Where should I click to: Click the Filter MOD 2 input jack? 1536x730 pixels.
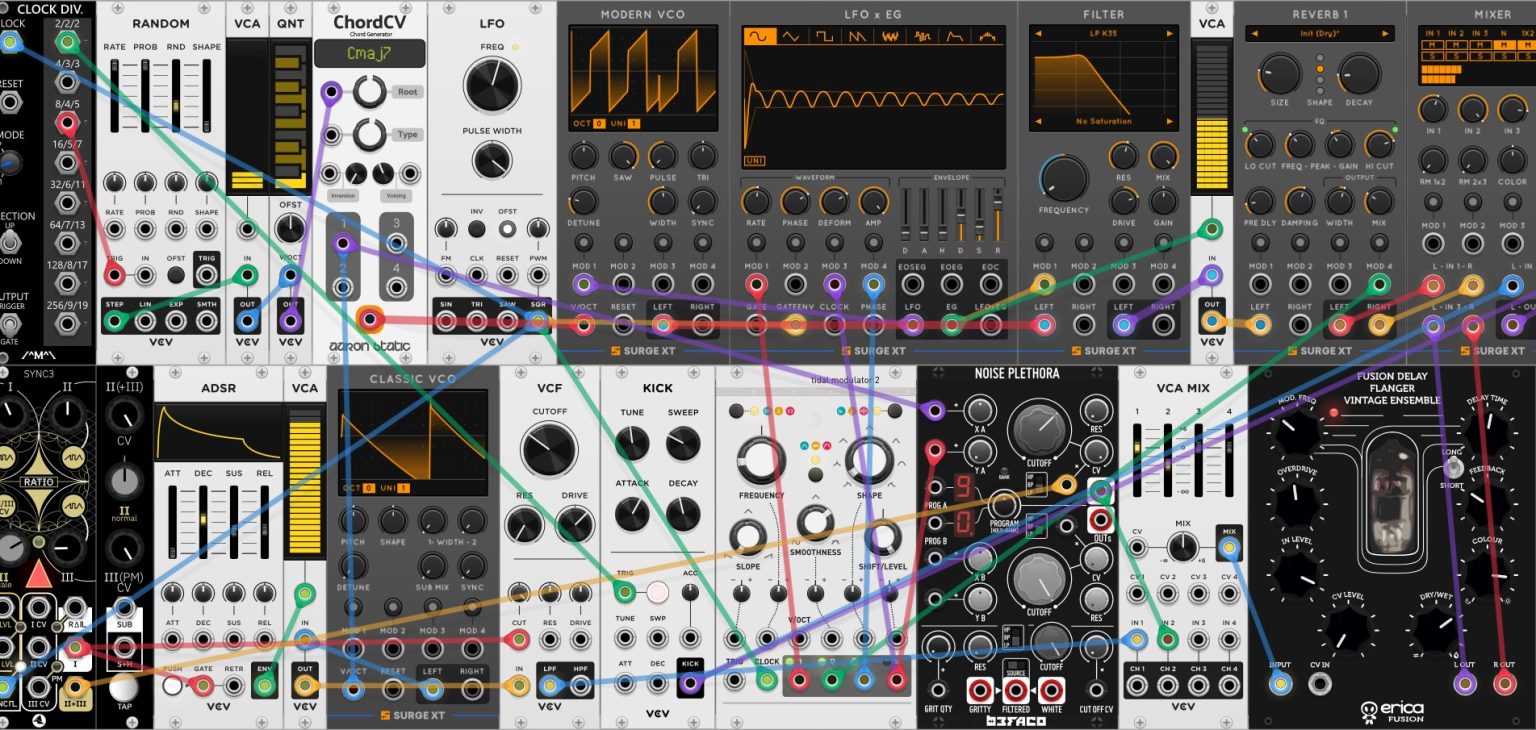point(1083,284)
